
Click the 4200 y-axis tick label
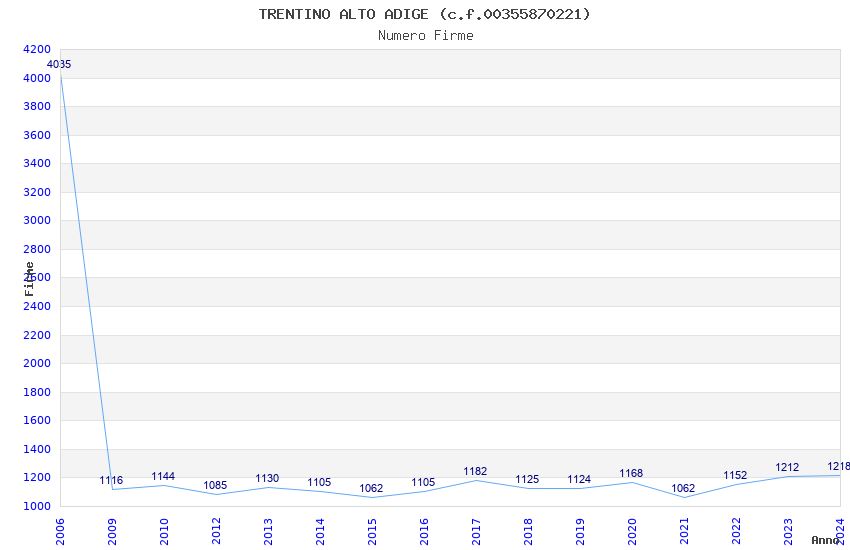click(37, 49)
